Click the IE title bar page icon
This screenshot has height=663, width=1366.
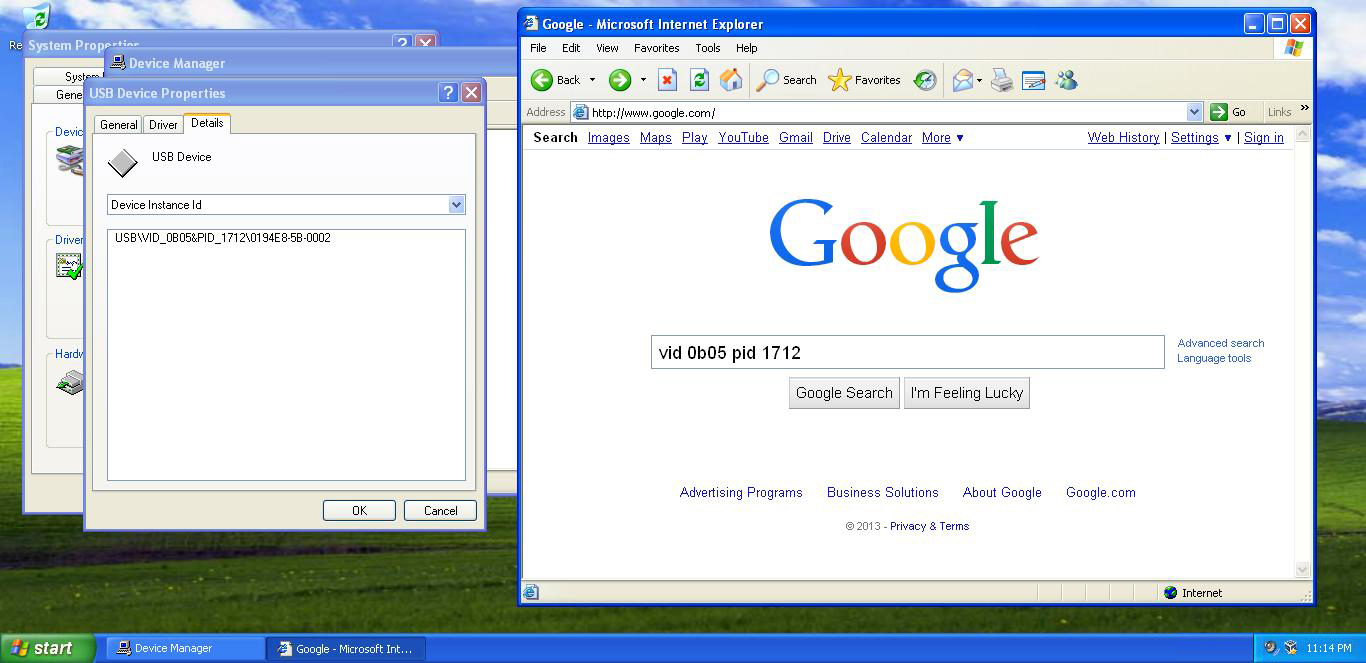pos(530,24)
